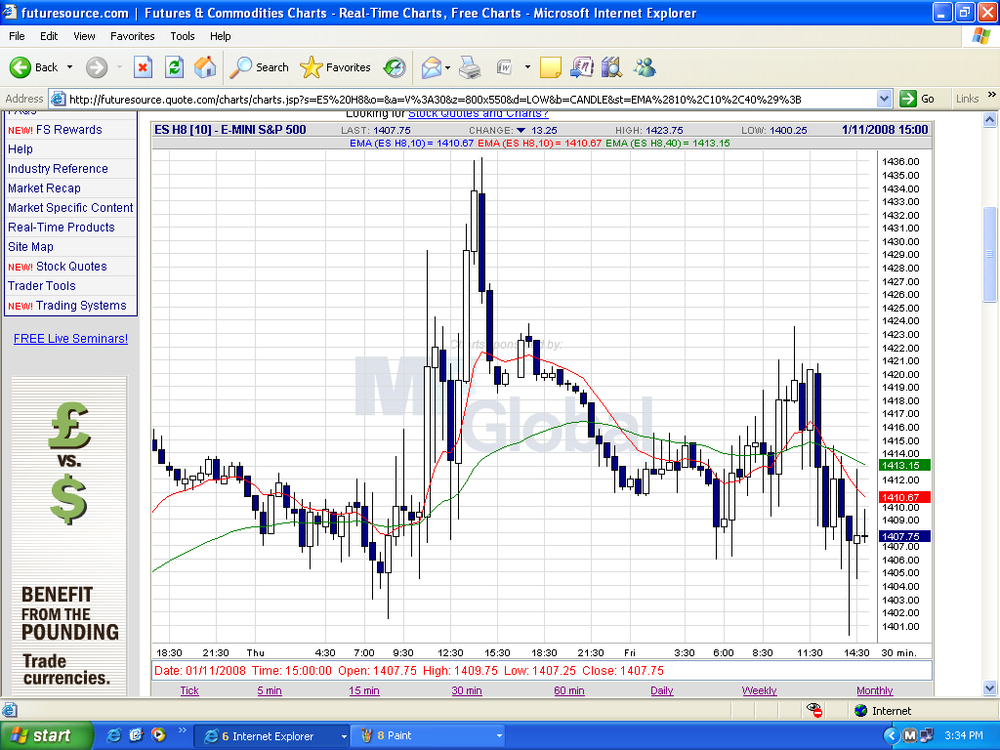Open FS Rewards sidebar link
The width and height of the screenshot is (1000, 750).
click(69, 129)
